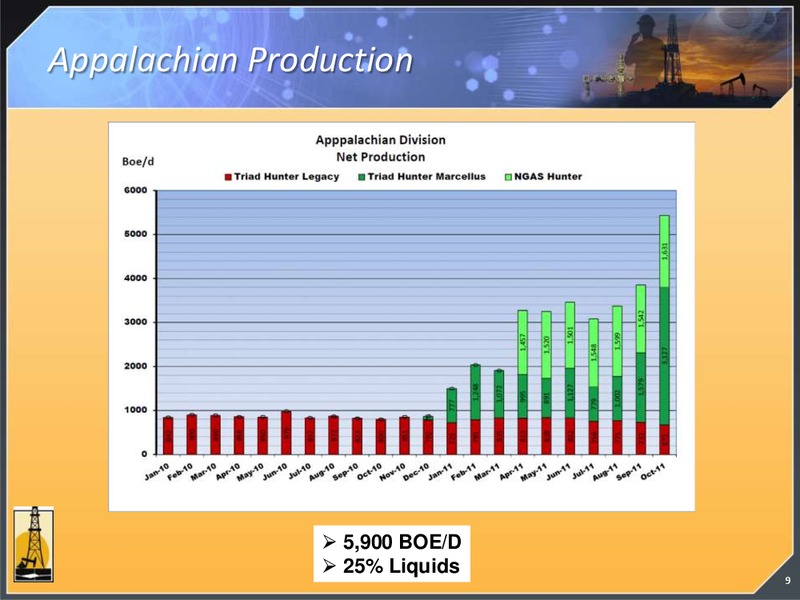Click the '1,548' value in Jul-11 bar

click(x=594, y=353)
